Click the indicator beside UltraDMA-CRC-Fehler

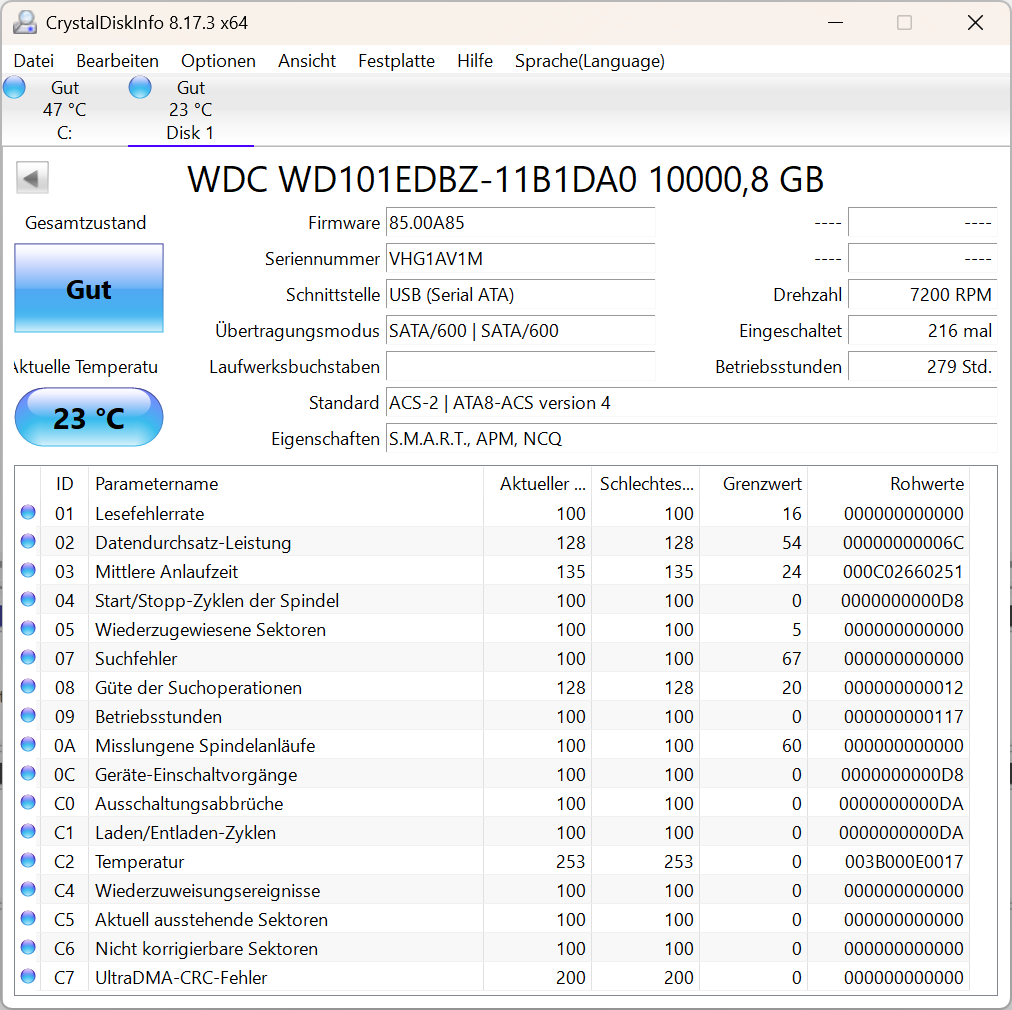27,977
